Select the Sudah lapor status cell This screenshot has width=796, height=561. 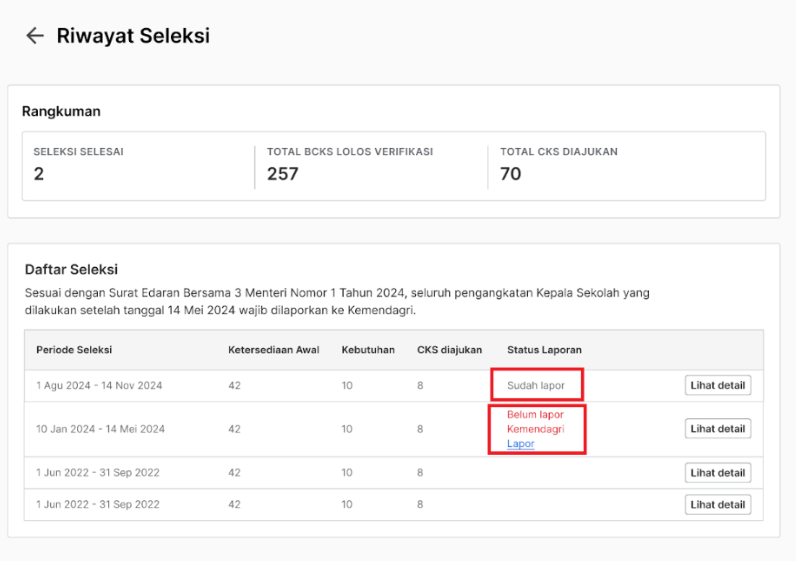click(x=536, y=385)
